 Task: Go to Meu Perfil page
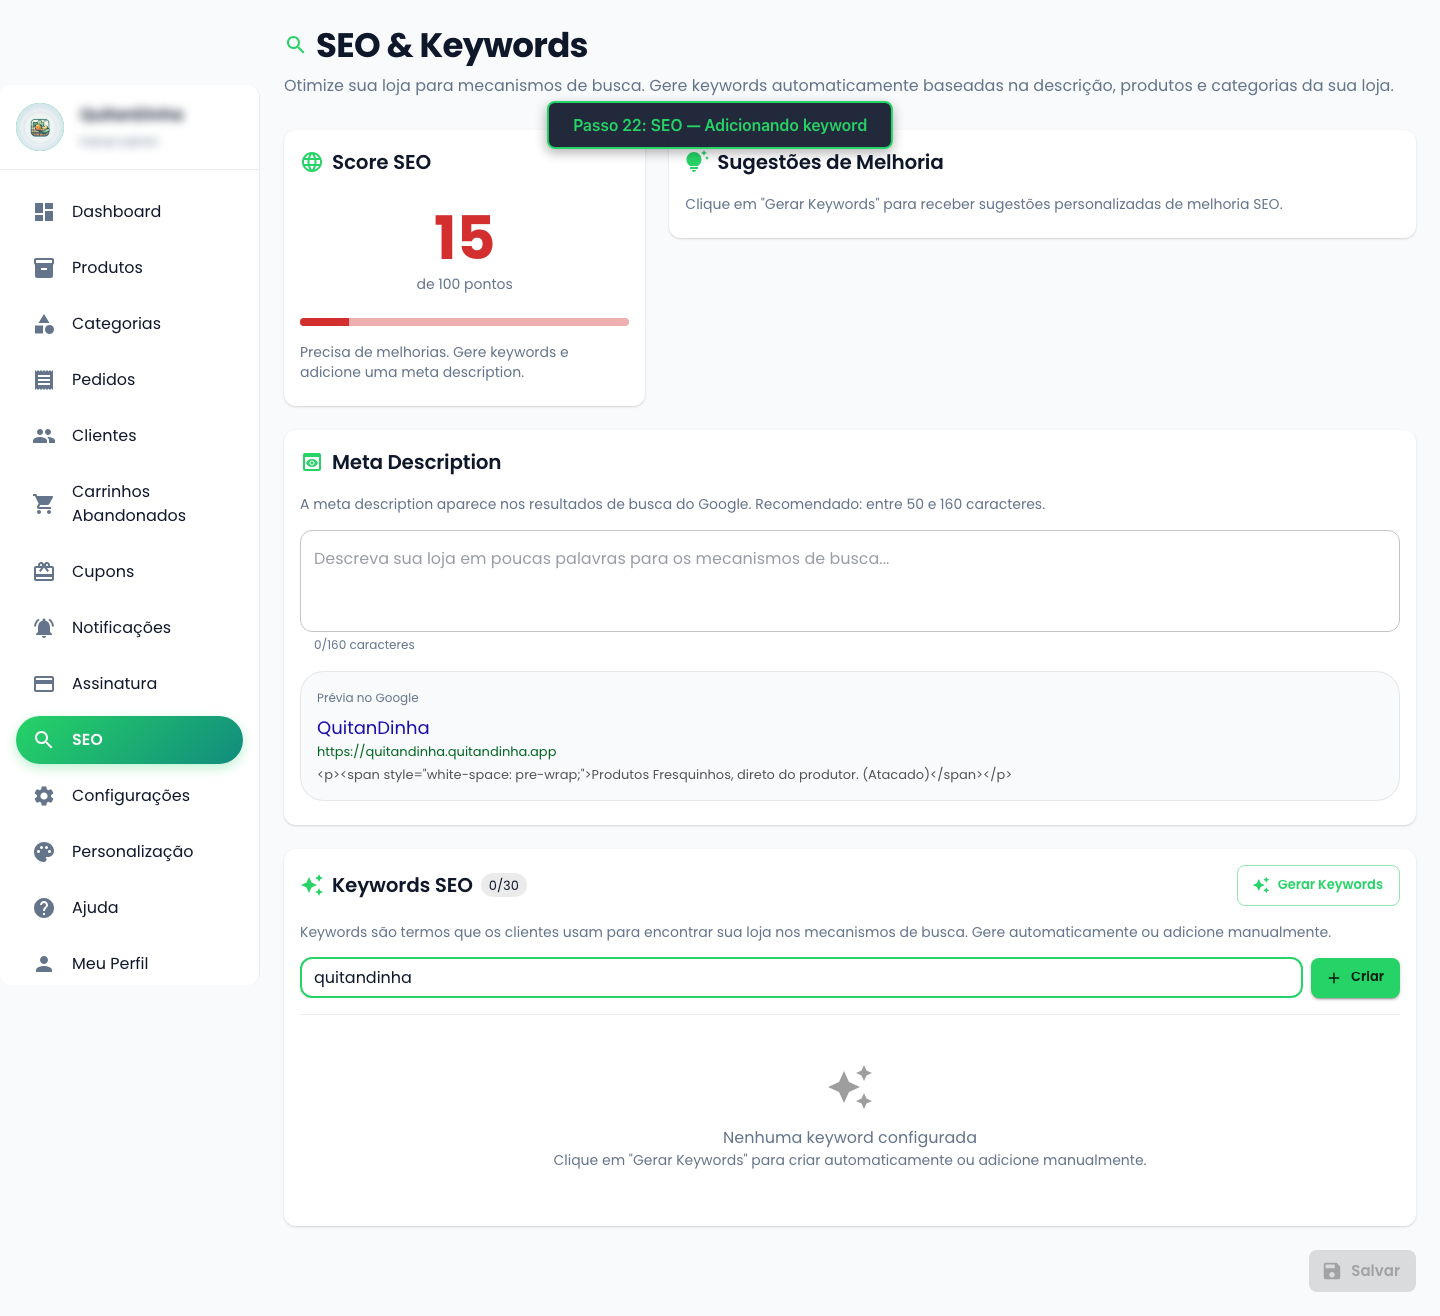pos(110,964)
